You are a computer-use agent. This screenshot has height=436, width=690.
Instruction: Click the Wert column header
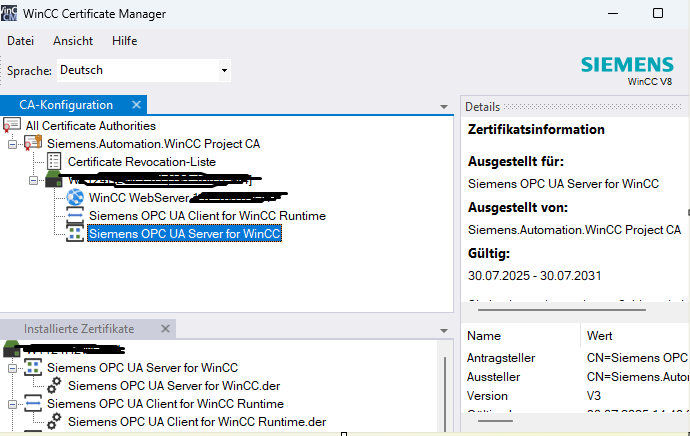tap(600, 336)
